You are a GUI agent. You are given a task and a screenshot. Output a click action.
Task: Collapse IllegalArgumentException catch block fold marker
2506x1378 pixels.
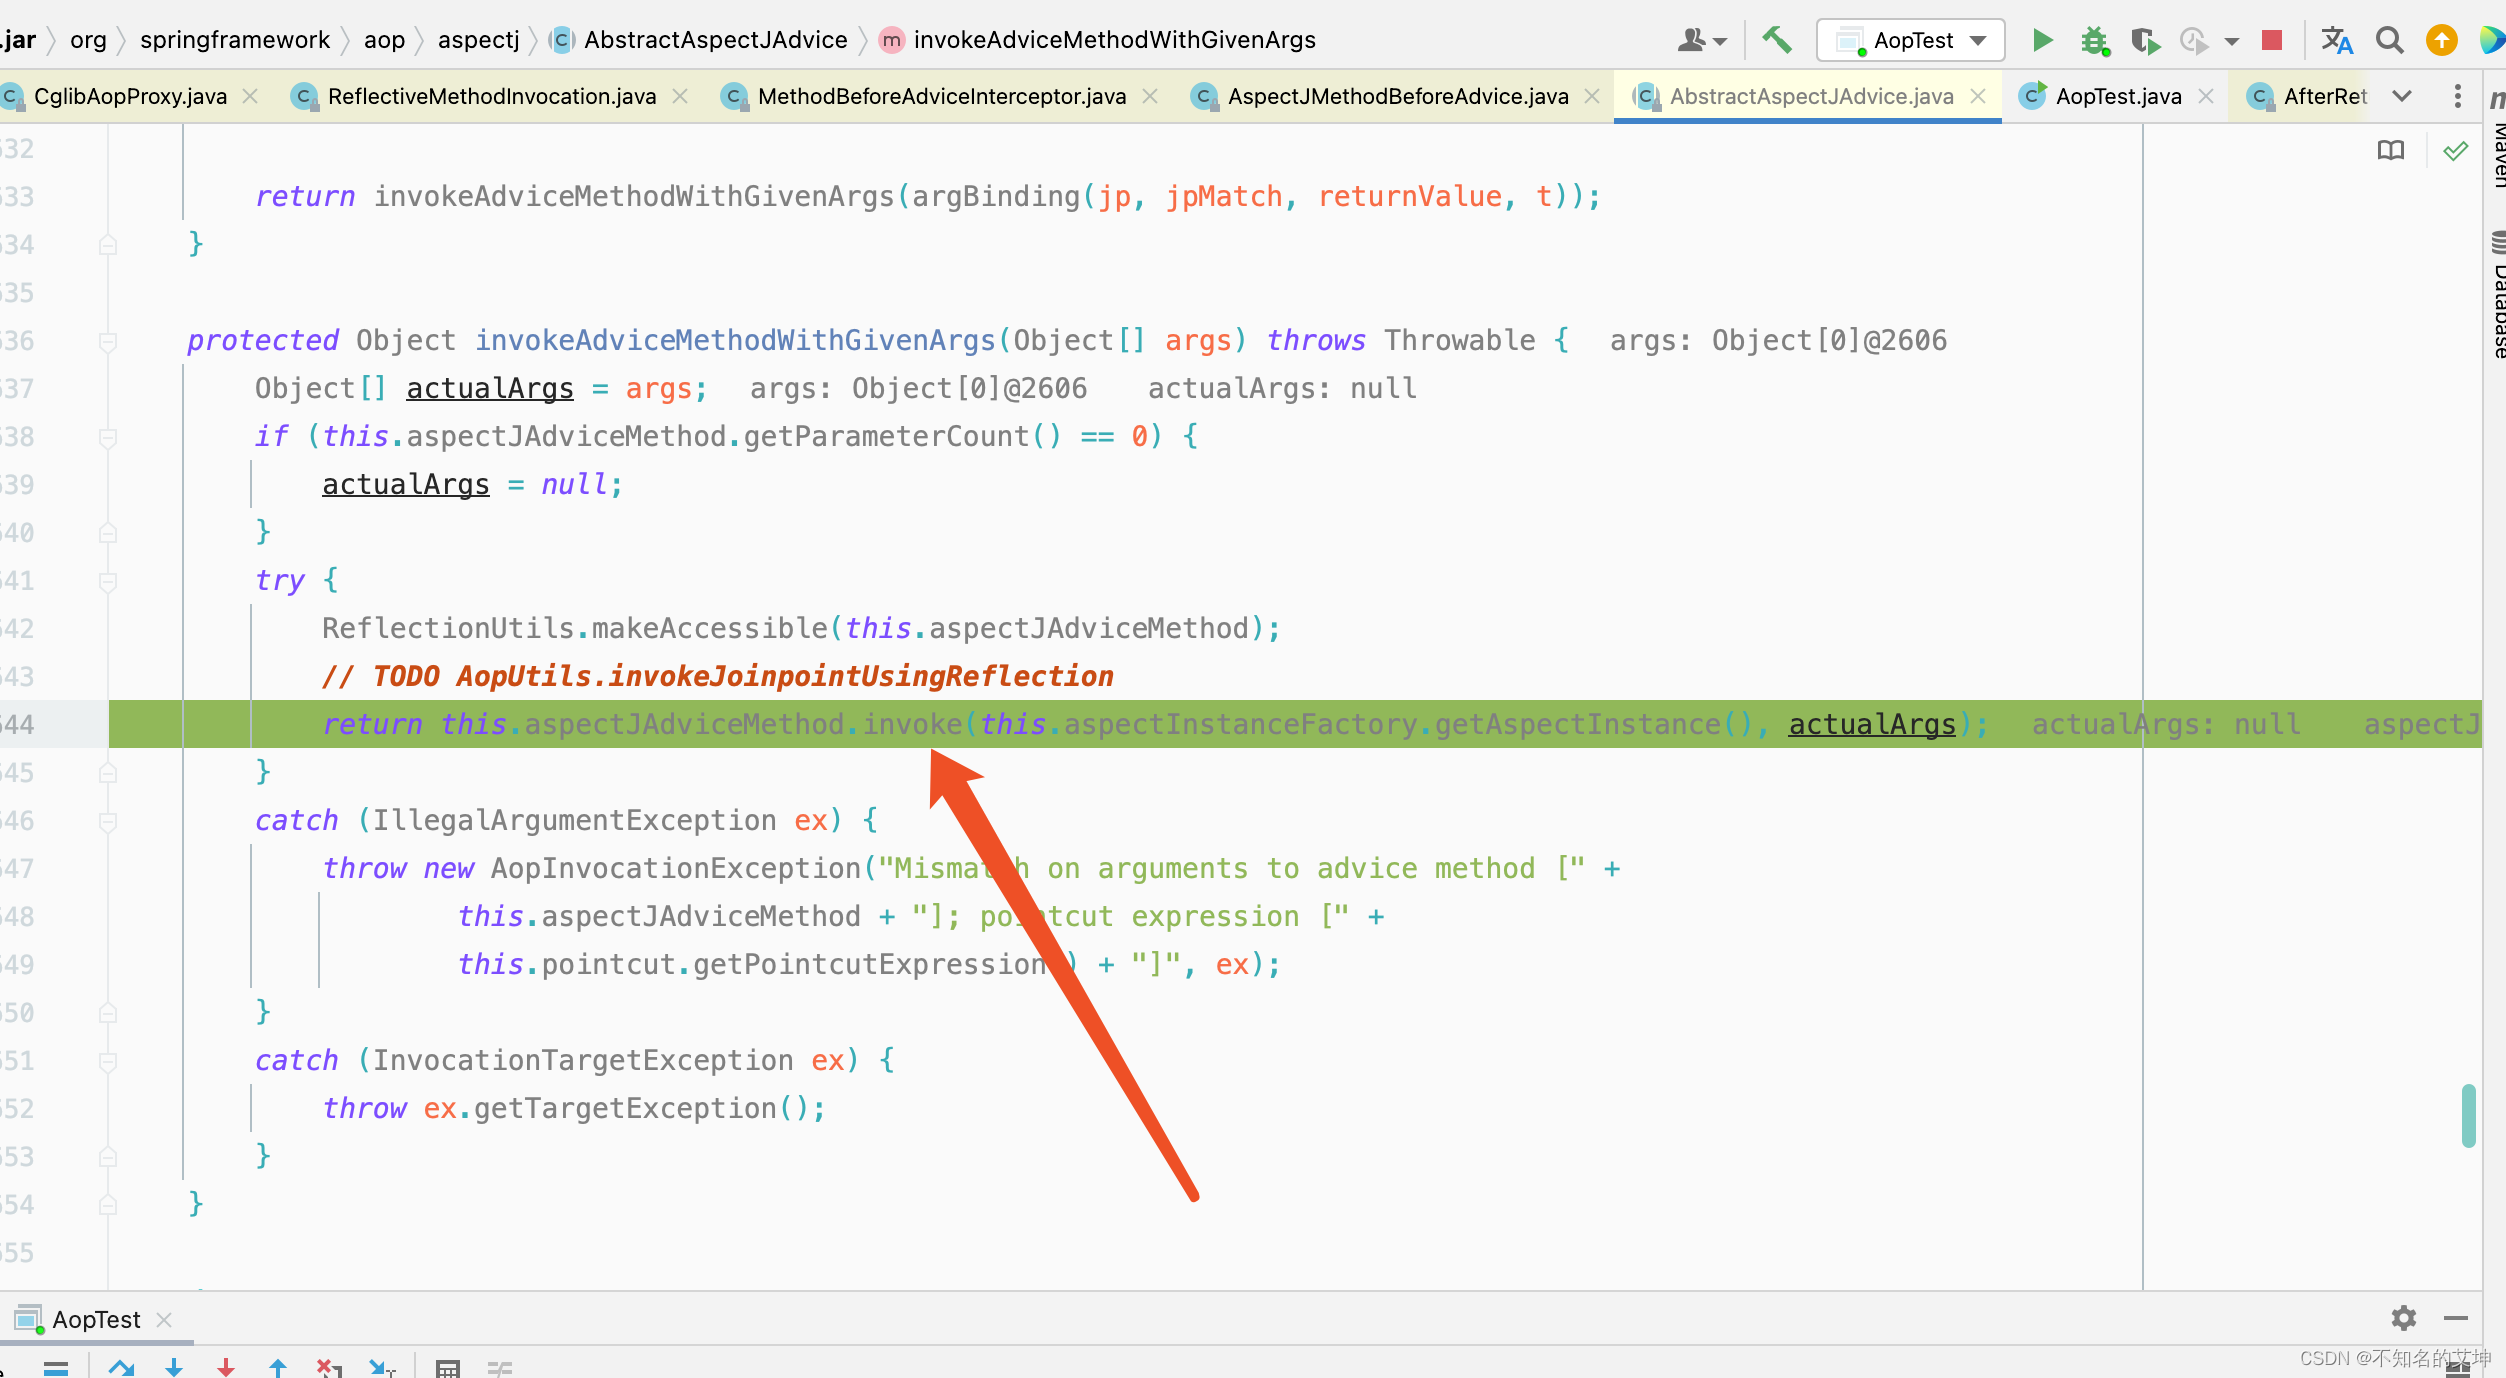click(x=108, y=821)
